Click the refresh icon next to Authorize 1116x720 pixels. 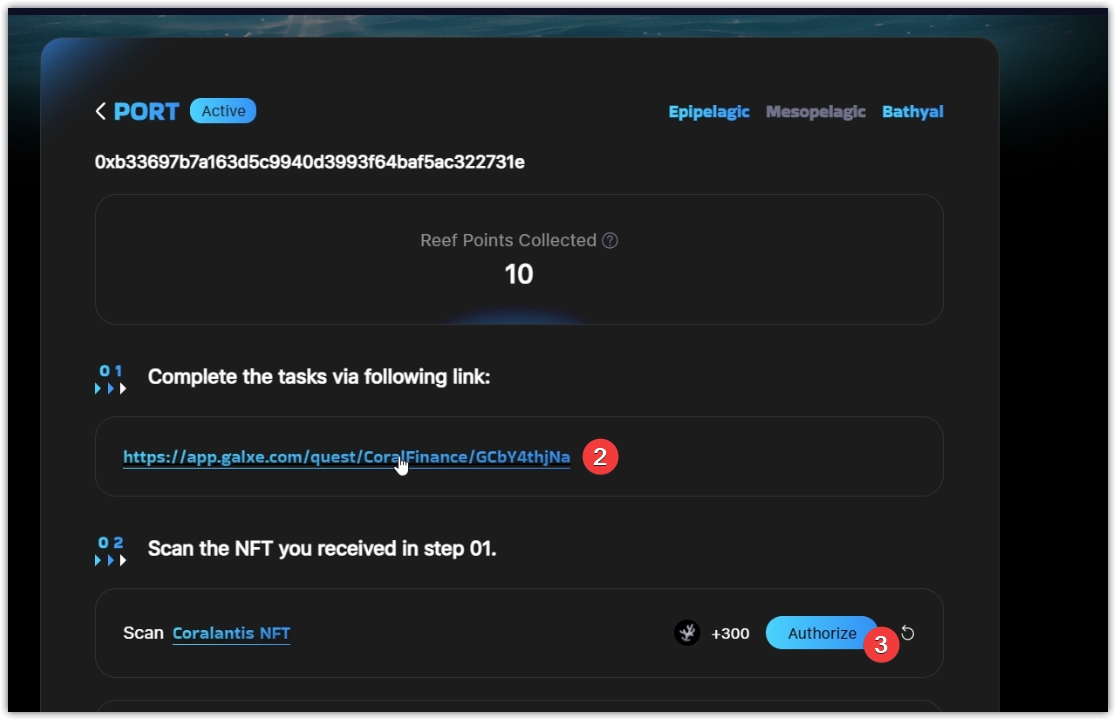(x=908, y=633)
